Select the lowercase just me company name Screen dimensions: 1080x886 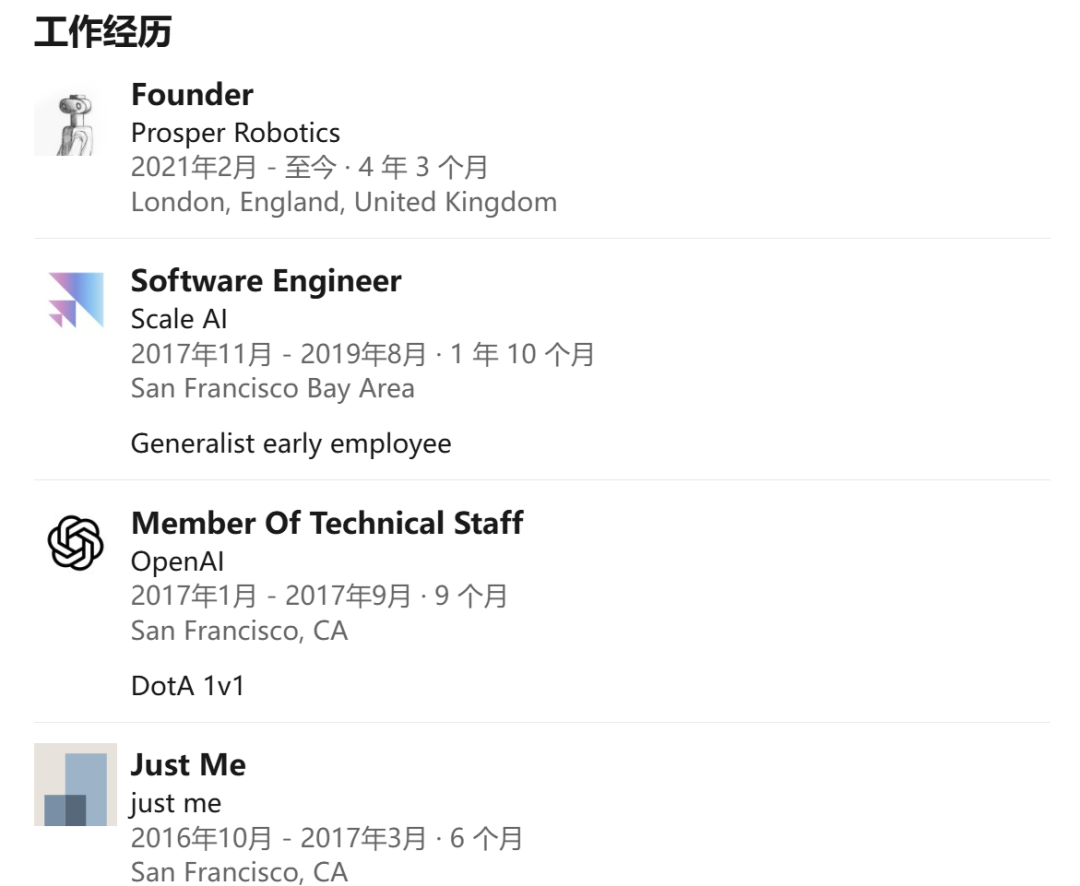(x=176, y=803)
